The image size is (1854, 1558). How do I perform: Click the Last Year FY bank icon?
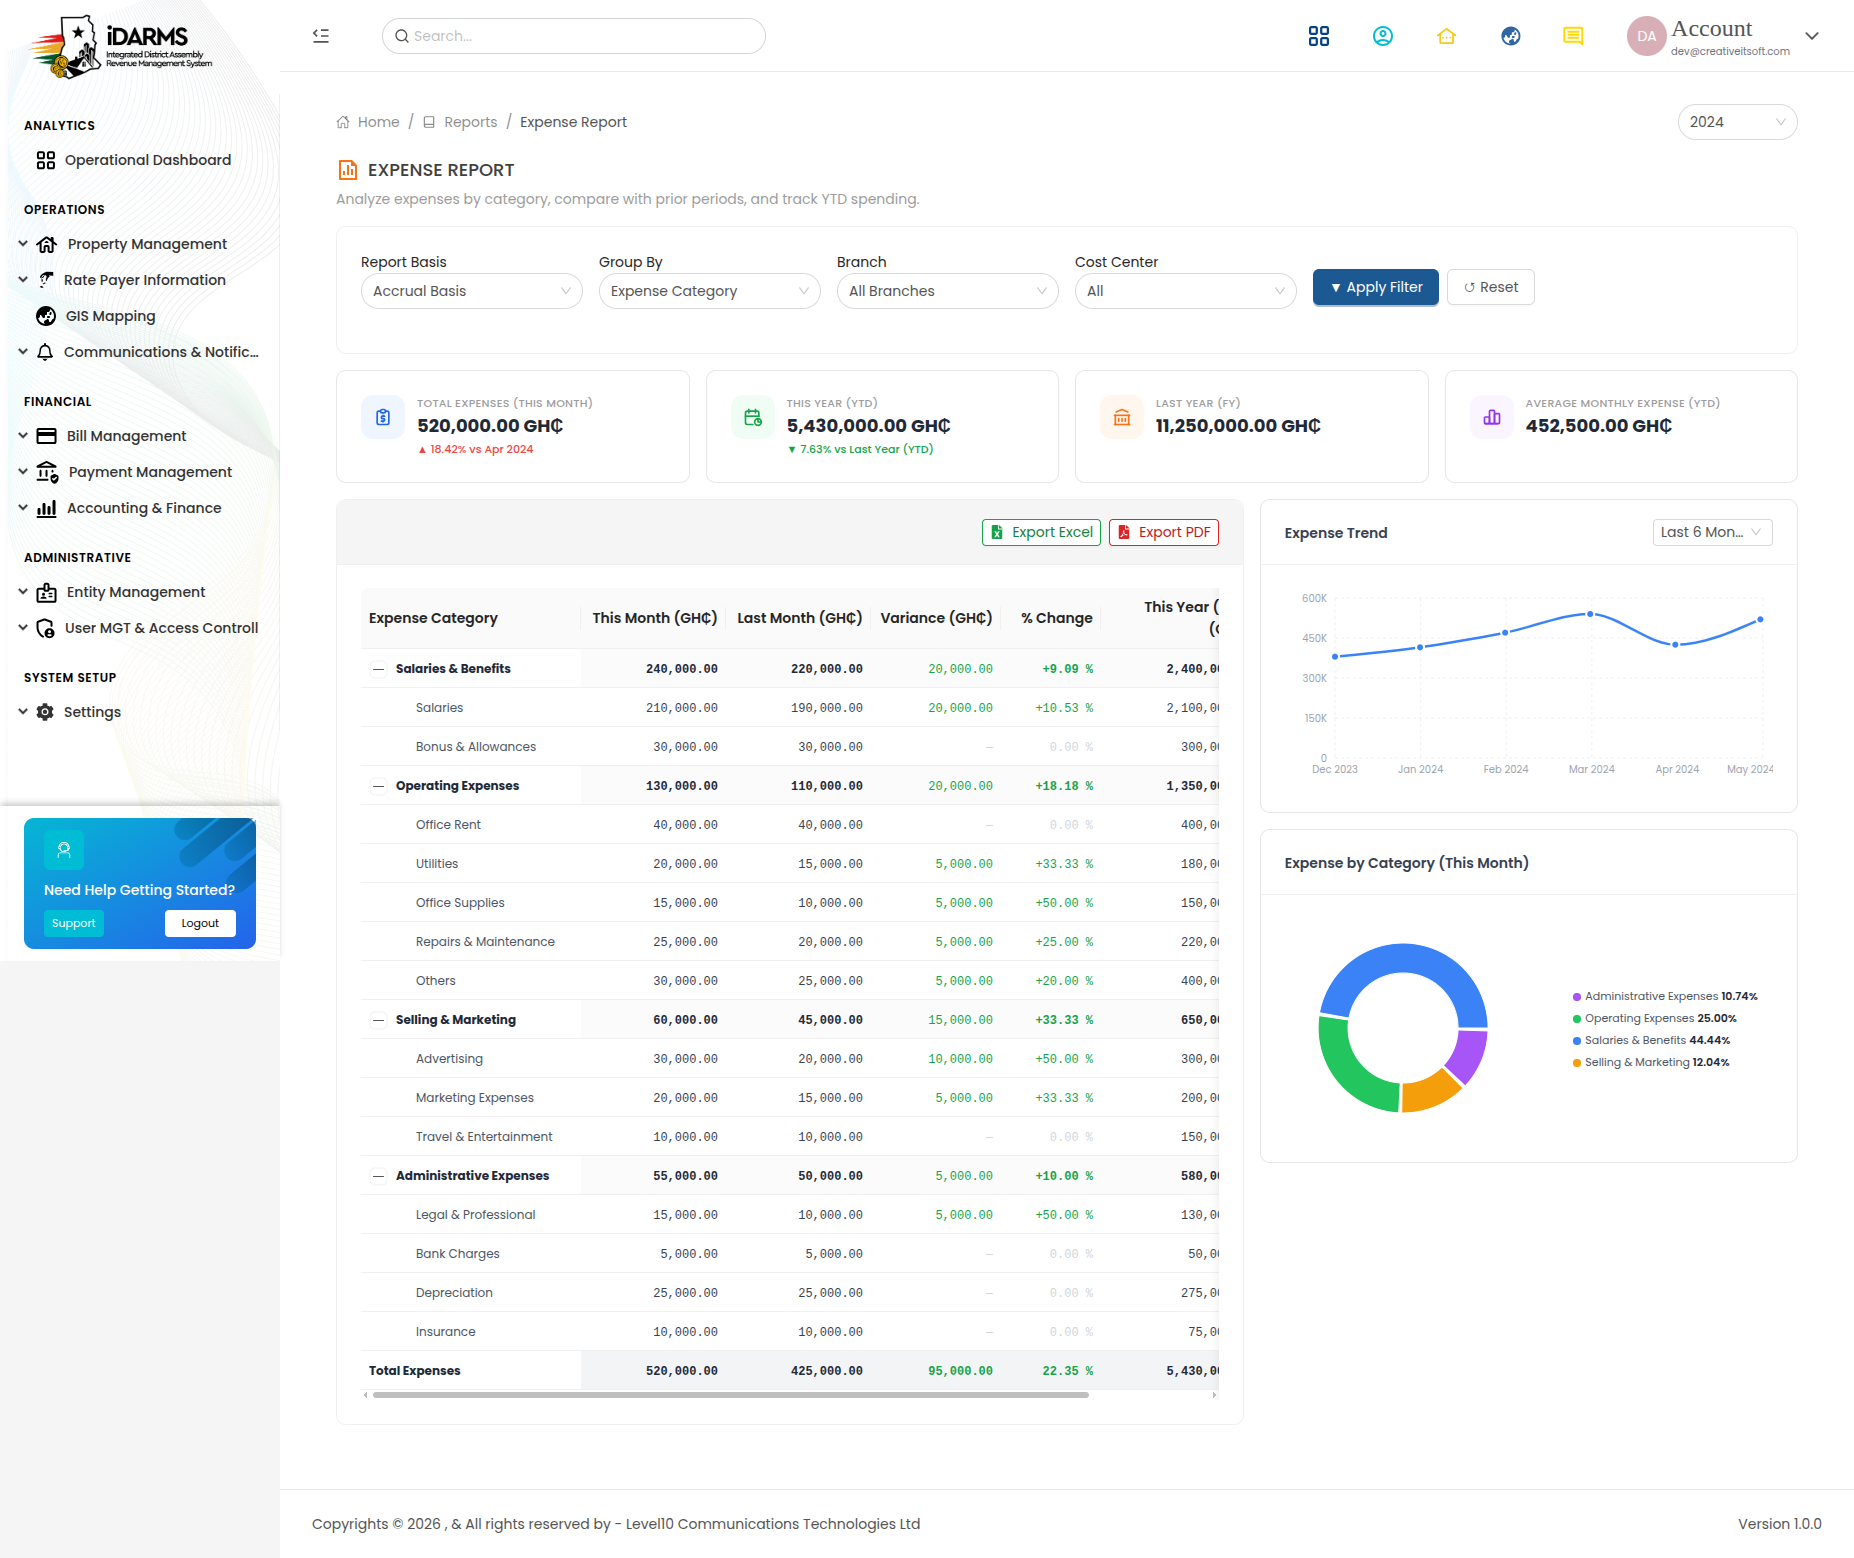pyautogui.click(x=1122, y=417)
